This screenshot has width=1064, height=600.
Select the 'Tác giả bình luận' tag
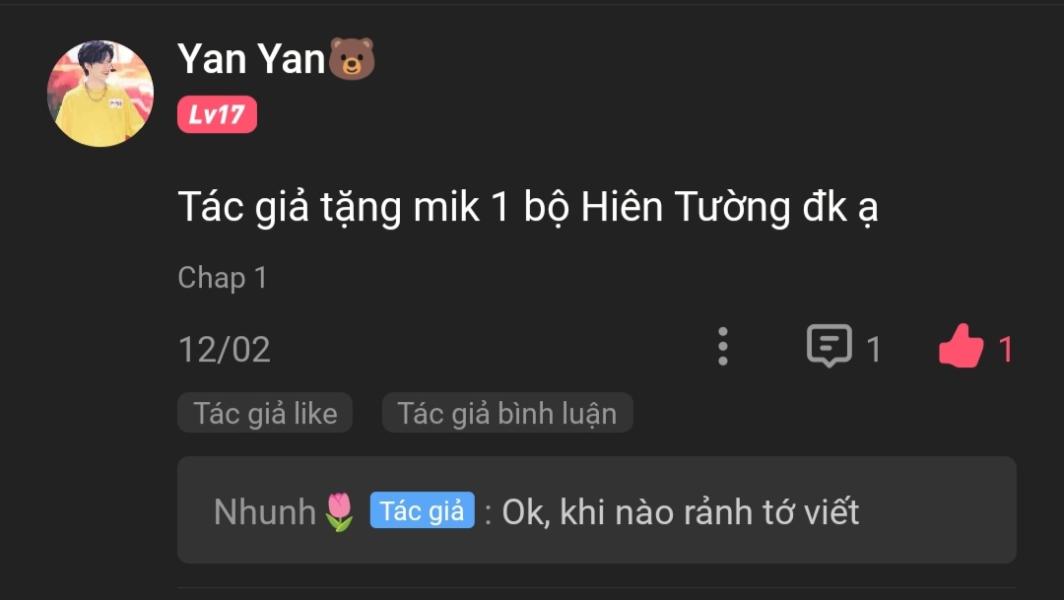pos(507,413)
